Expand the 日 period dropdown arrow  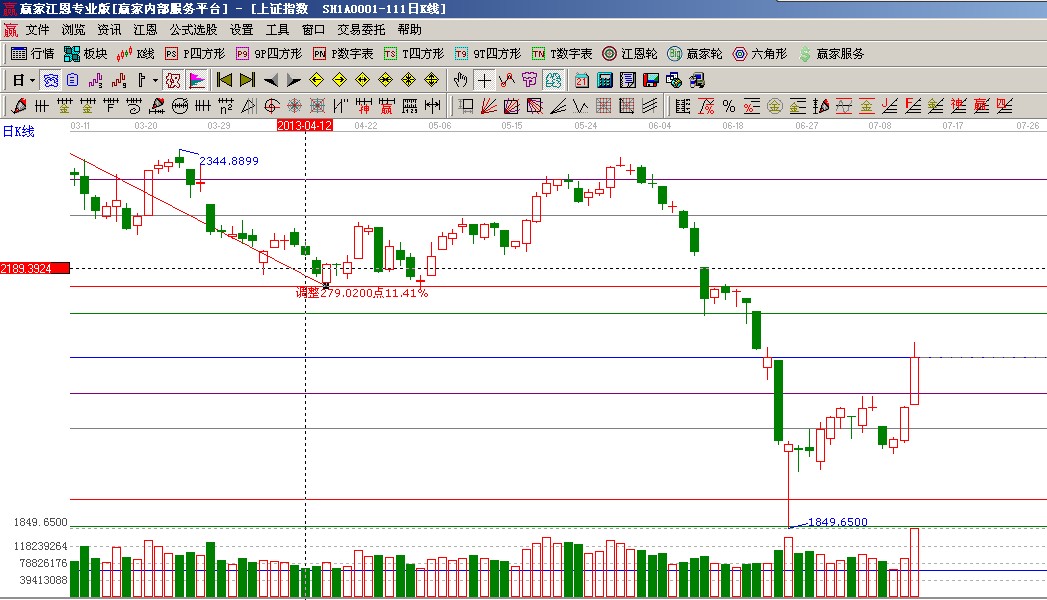pos(32,80)
